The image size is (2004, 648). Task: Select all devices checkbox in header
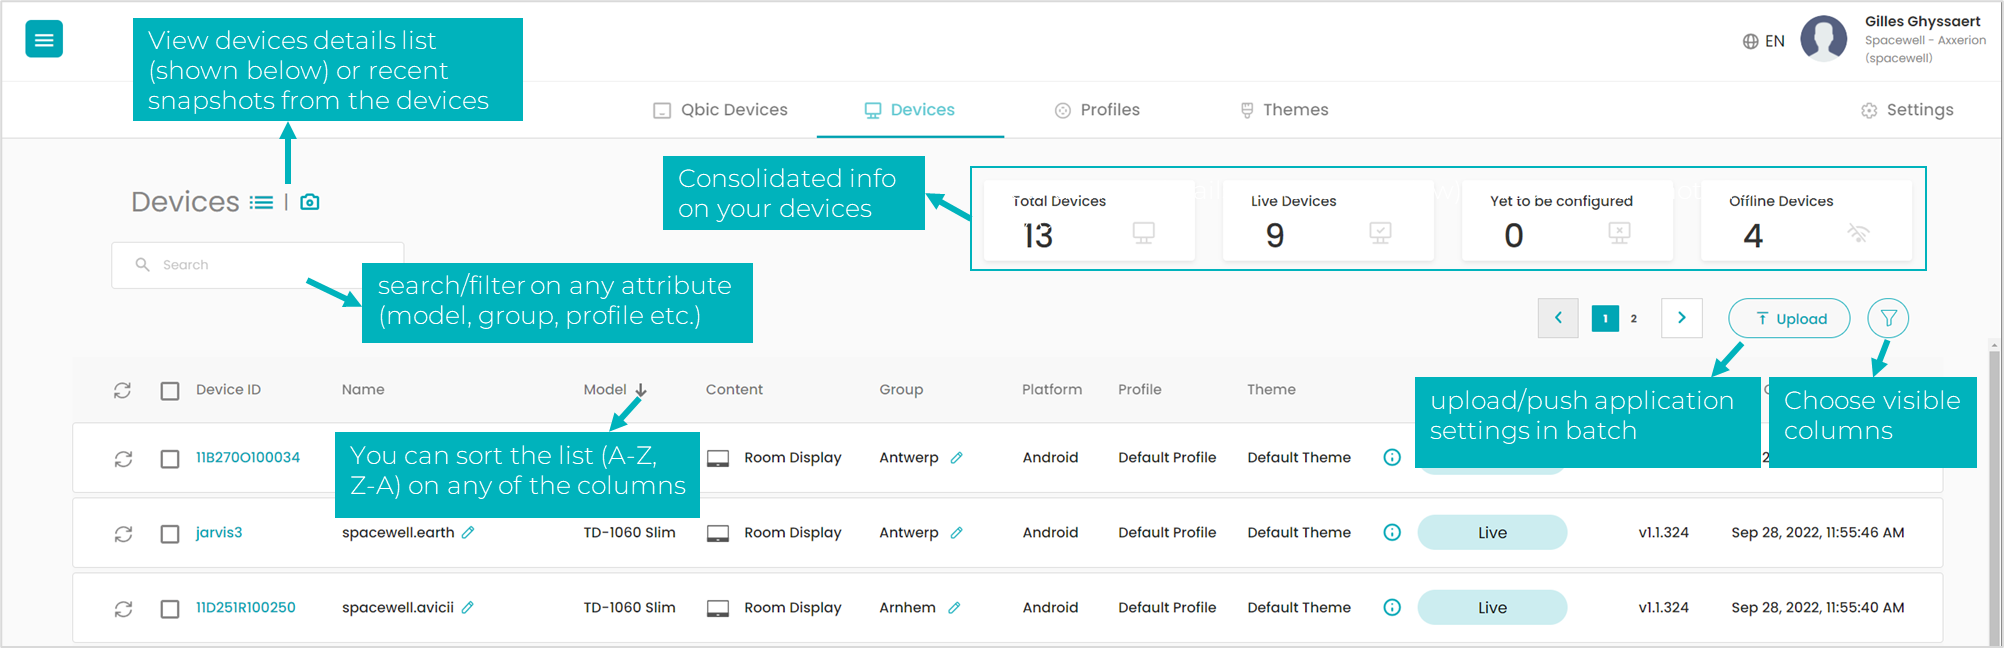170,390
